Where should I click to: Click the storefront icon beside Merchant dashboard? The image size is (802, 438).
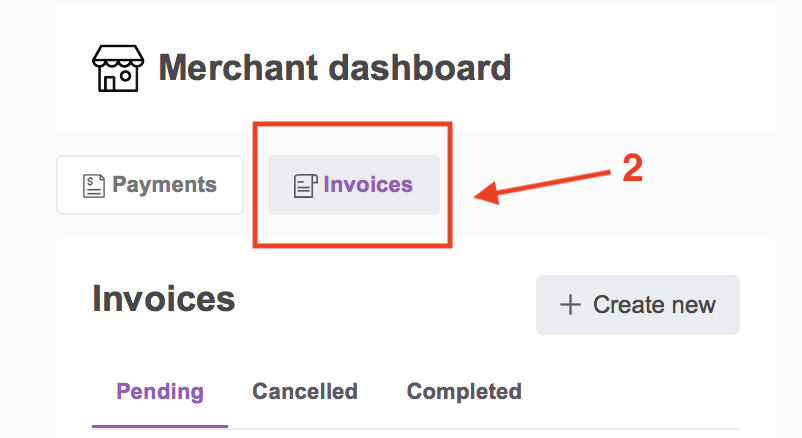tap(118, 69)
